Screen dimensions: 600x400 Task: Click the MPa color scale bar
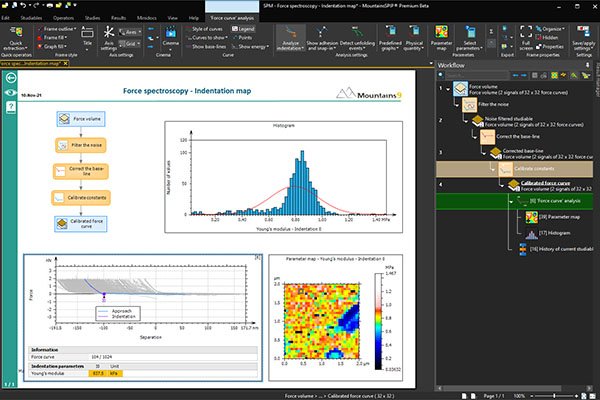pos(378,322)
